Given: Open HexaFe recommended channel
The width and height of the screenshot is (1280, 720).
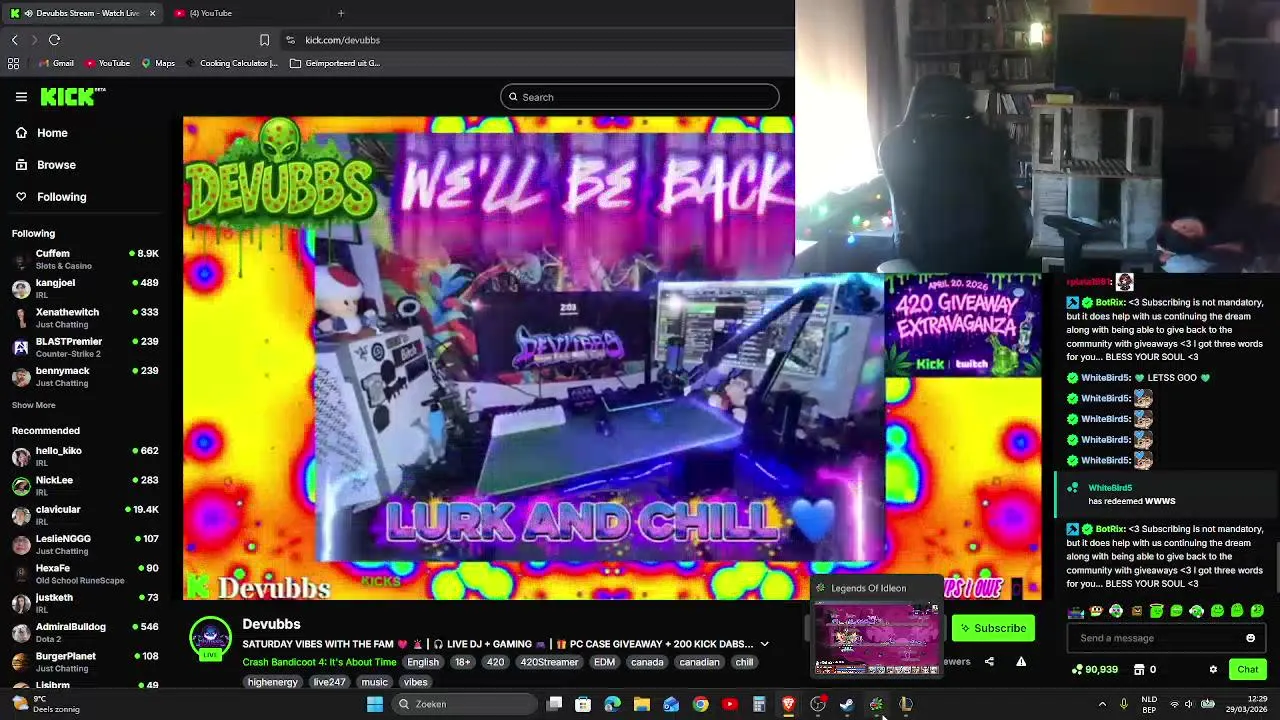Looking at the screenshot, I should click(85, 573).
